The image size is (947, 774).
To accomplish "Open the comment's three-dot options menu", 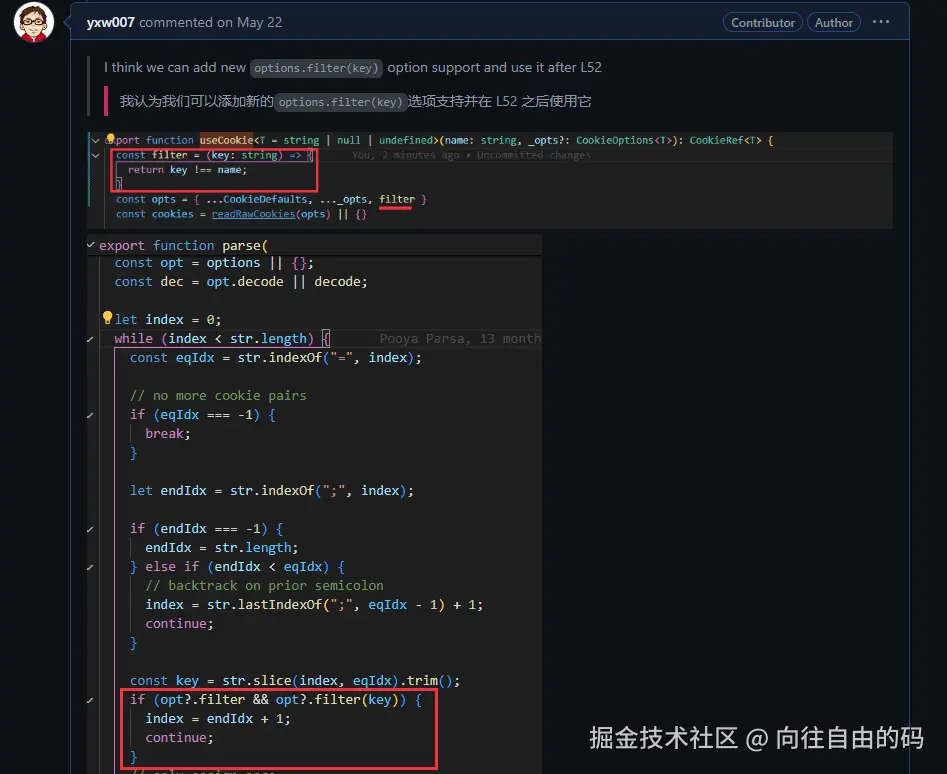I will pyautogui.click(x=881, y=22).
